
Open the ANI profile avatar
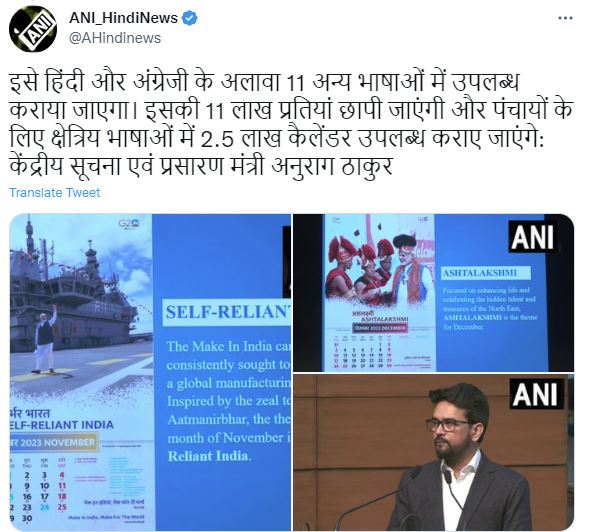[x=33, y=29]
